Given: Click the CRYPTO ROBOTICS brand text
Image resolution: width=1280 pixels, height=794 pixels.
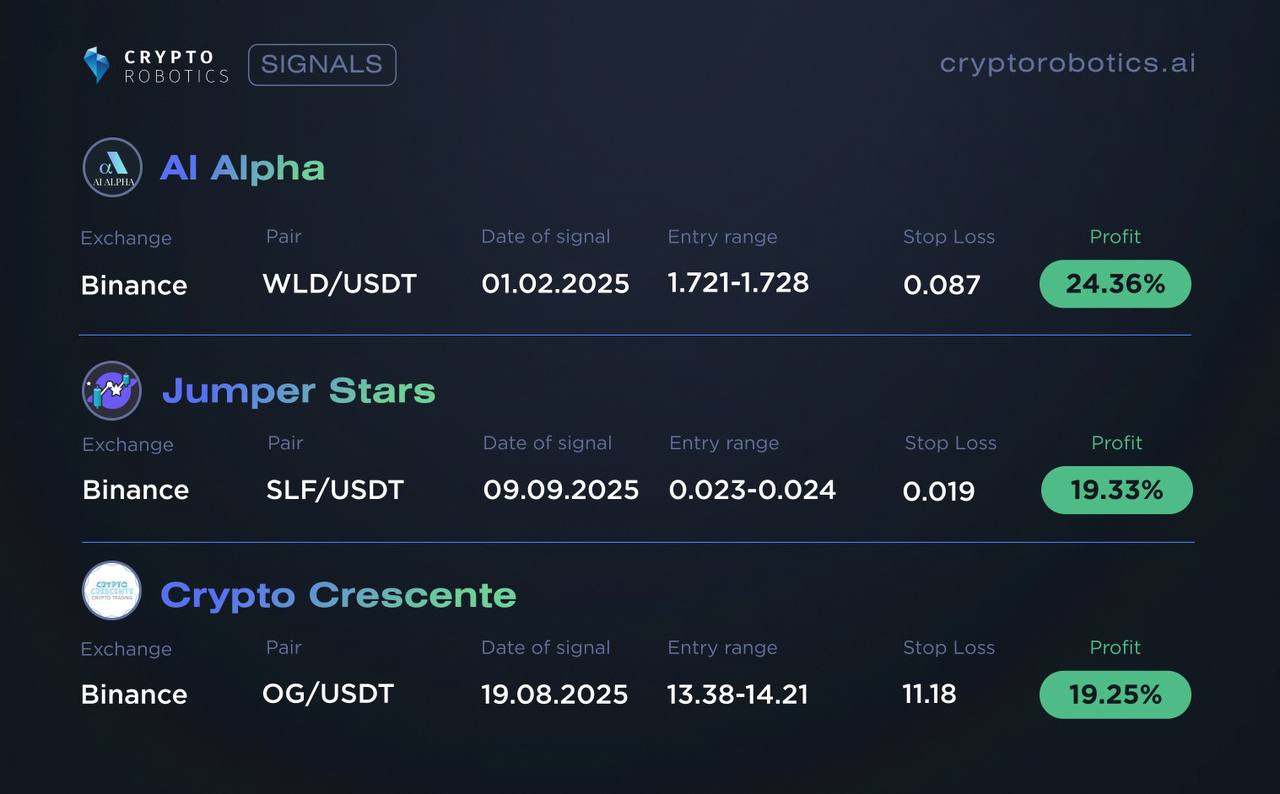Looking at the screenshot, I should click(x=176, y=66).
